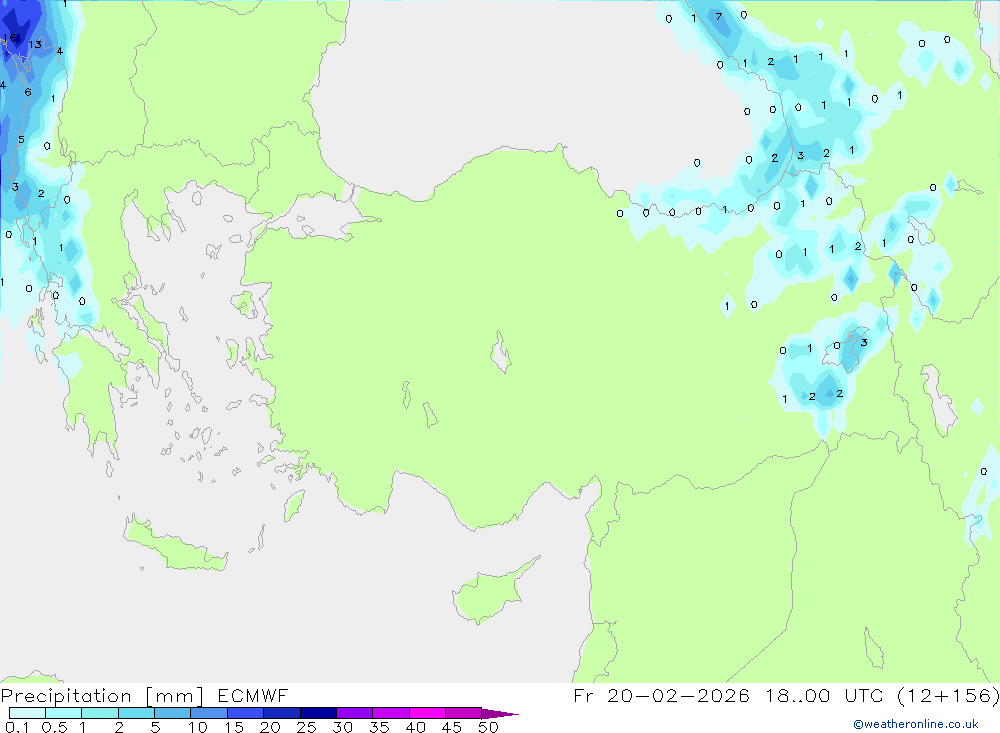This screenshot has width=1000, height=733.
Task: Click the '(12+156)' forecast run text
Action: [x=948, y=696]
